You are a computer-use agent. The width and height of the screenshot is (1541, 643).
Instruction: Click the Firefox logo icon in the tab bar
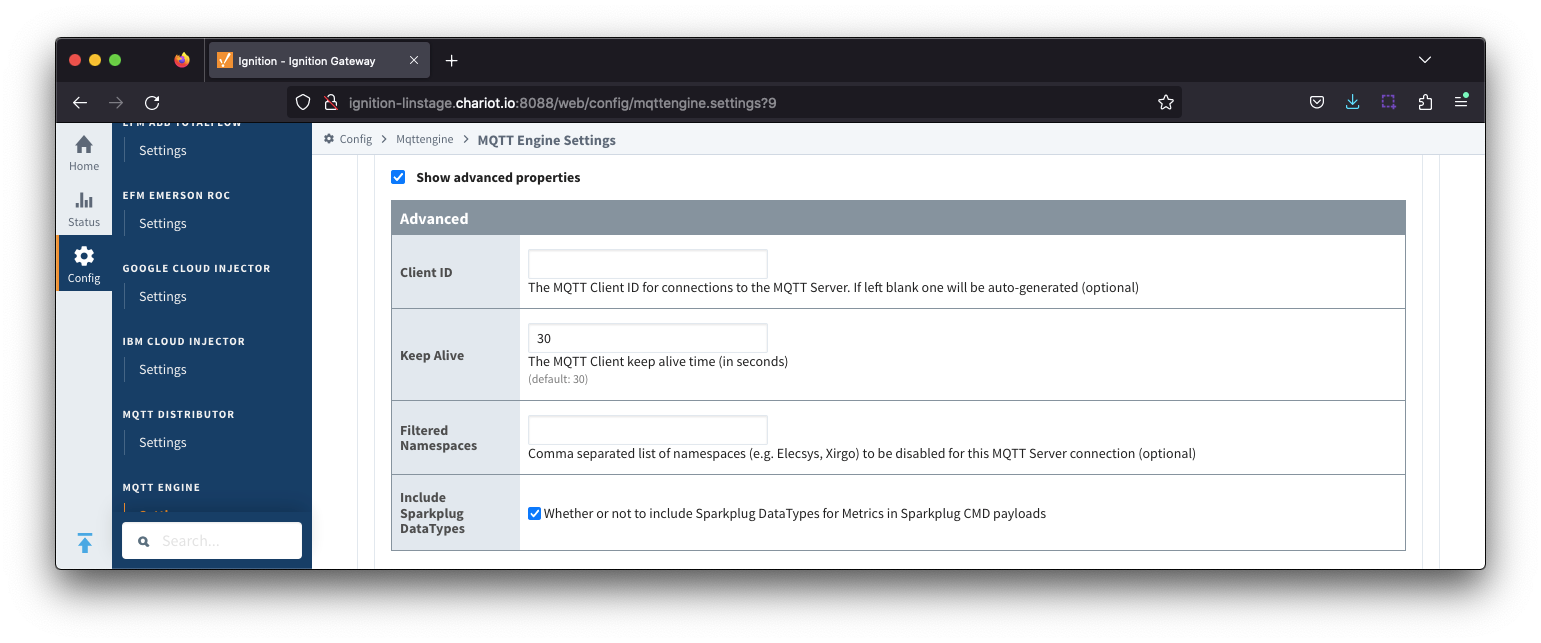pos(181,60)
